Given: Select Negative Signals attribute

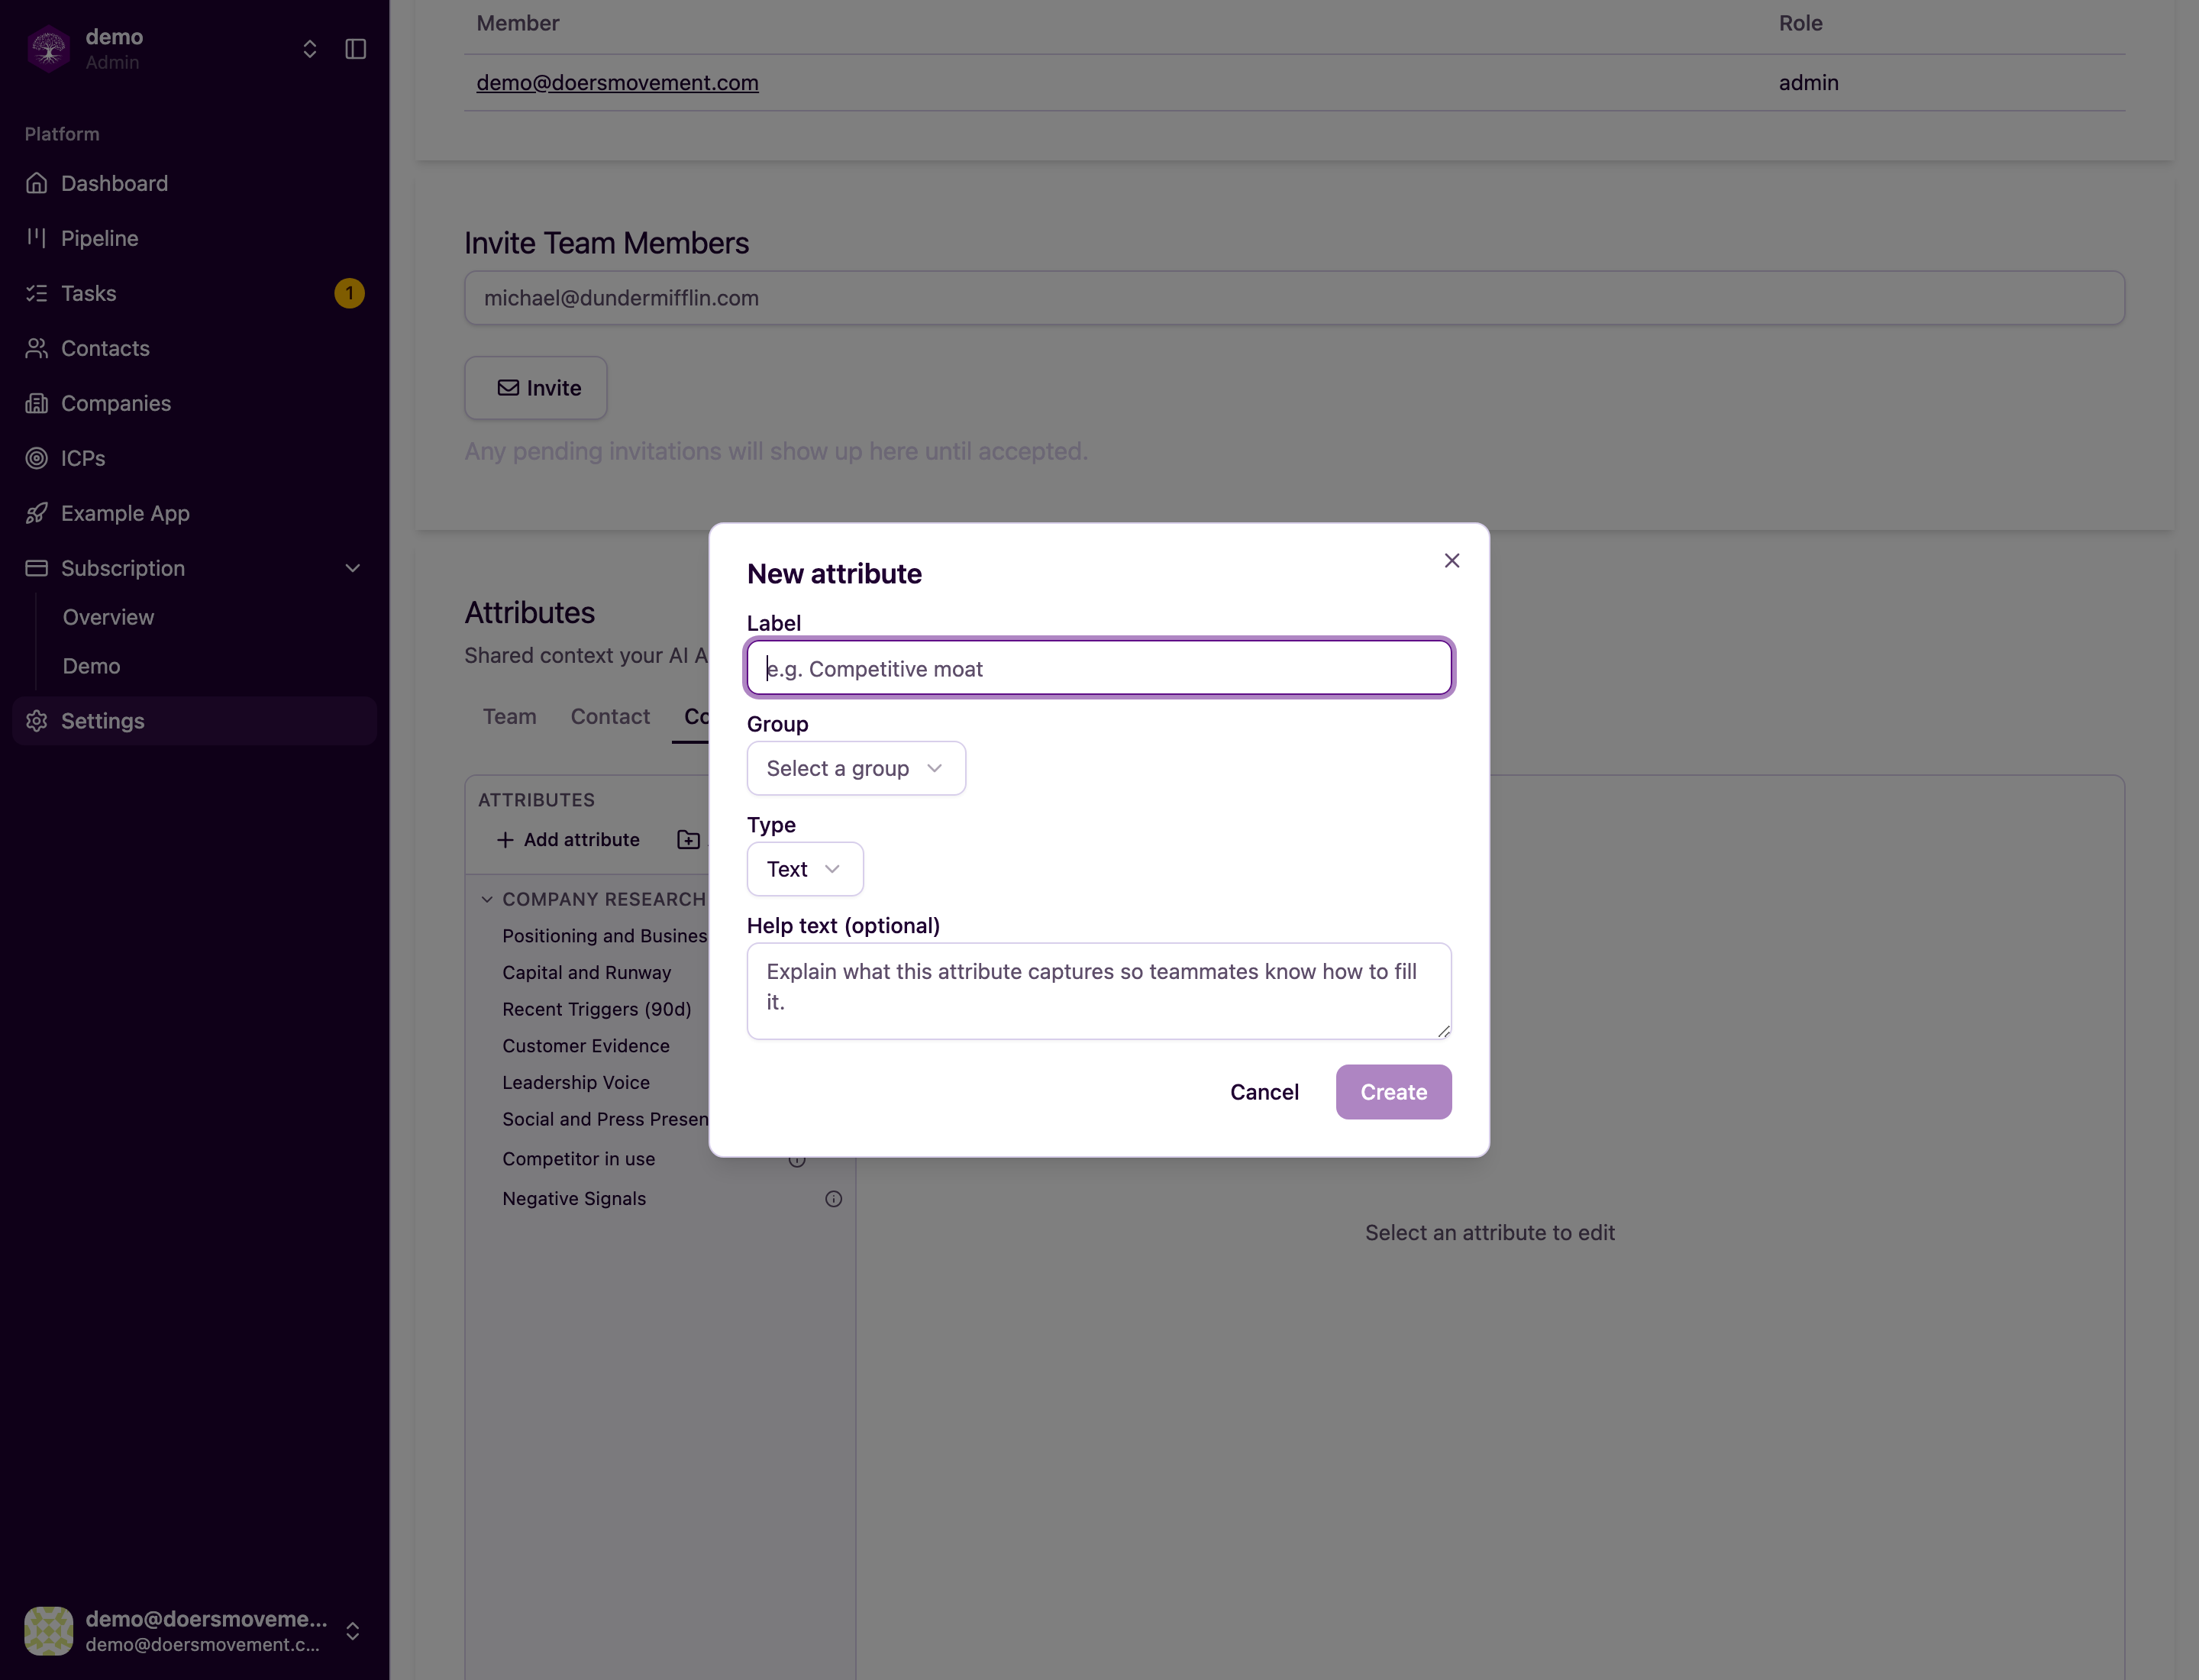Looking at the screenshot, I should (574, 1199).
